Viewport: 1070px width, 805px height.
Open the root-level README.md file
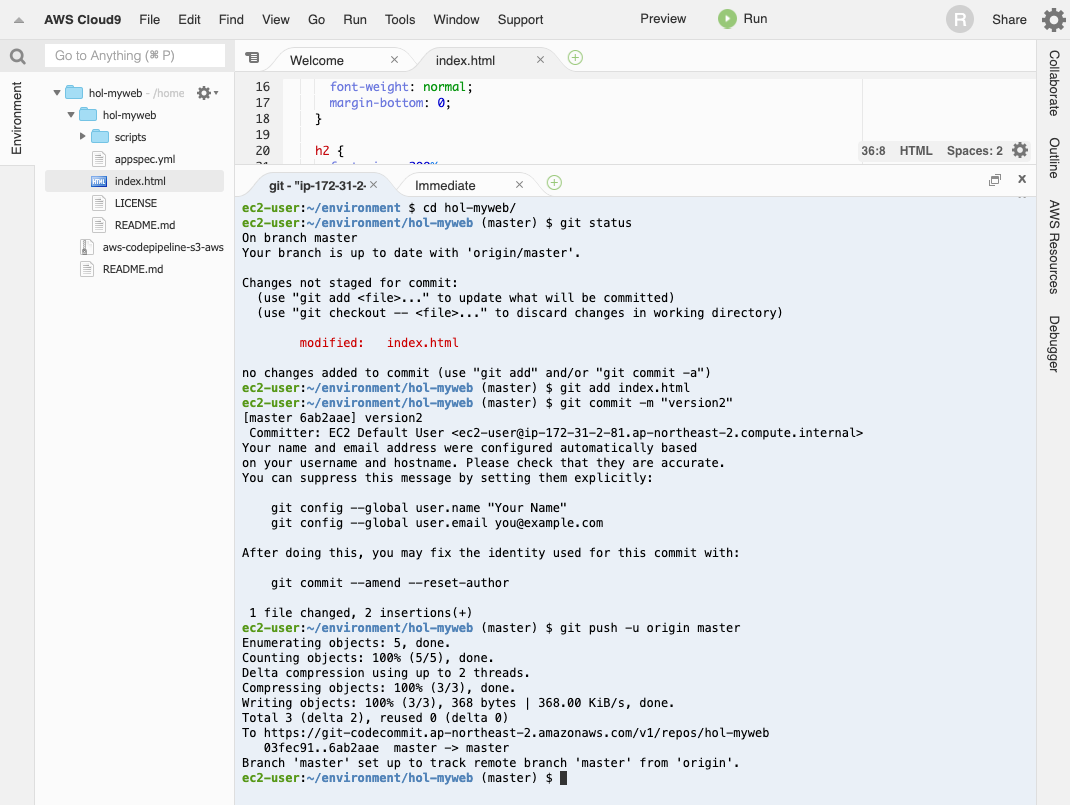point(133,269)
